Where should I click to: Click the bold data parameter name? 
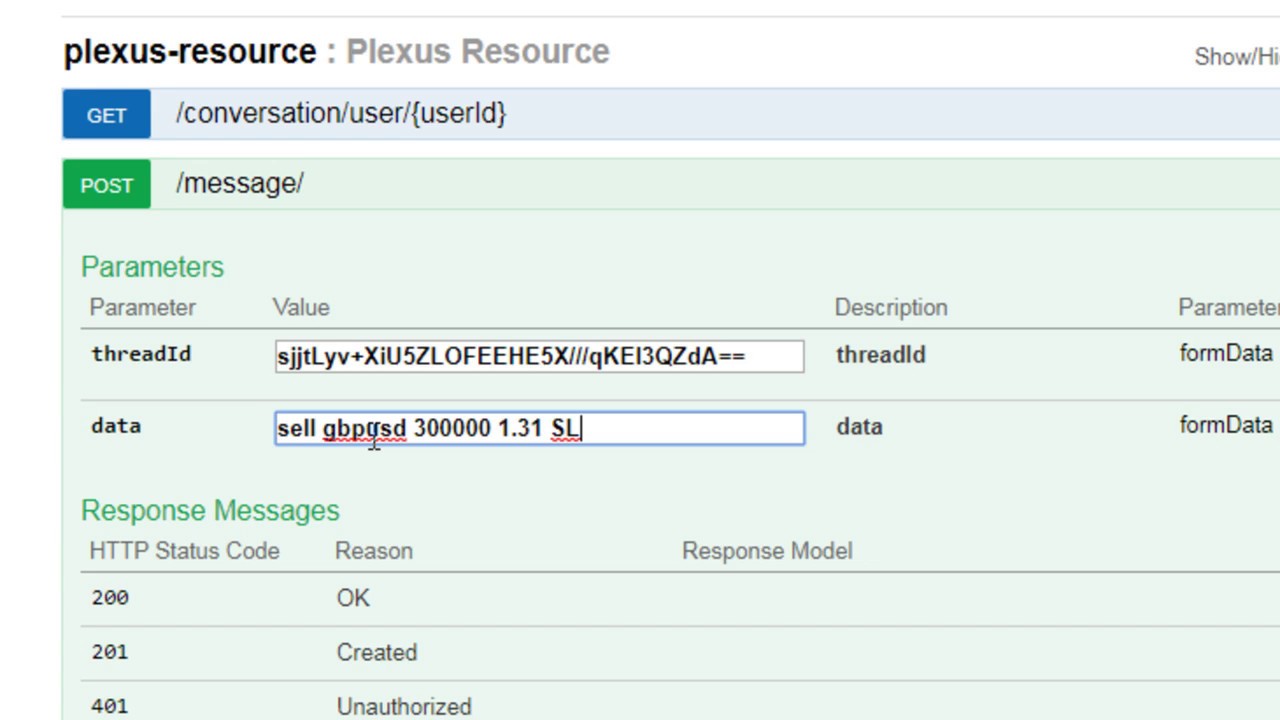tap(116, 426)
